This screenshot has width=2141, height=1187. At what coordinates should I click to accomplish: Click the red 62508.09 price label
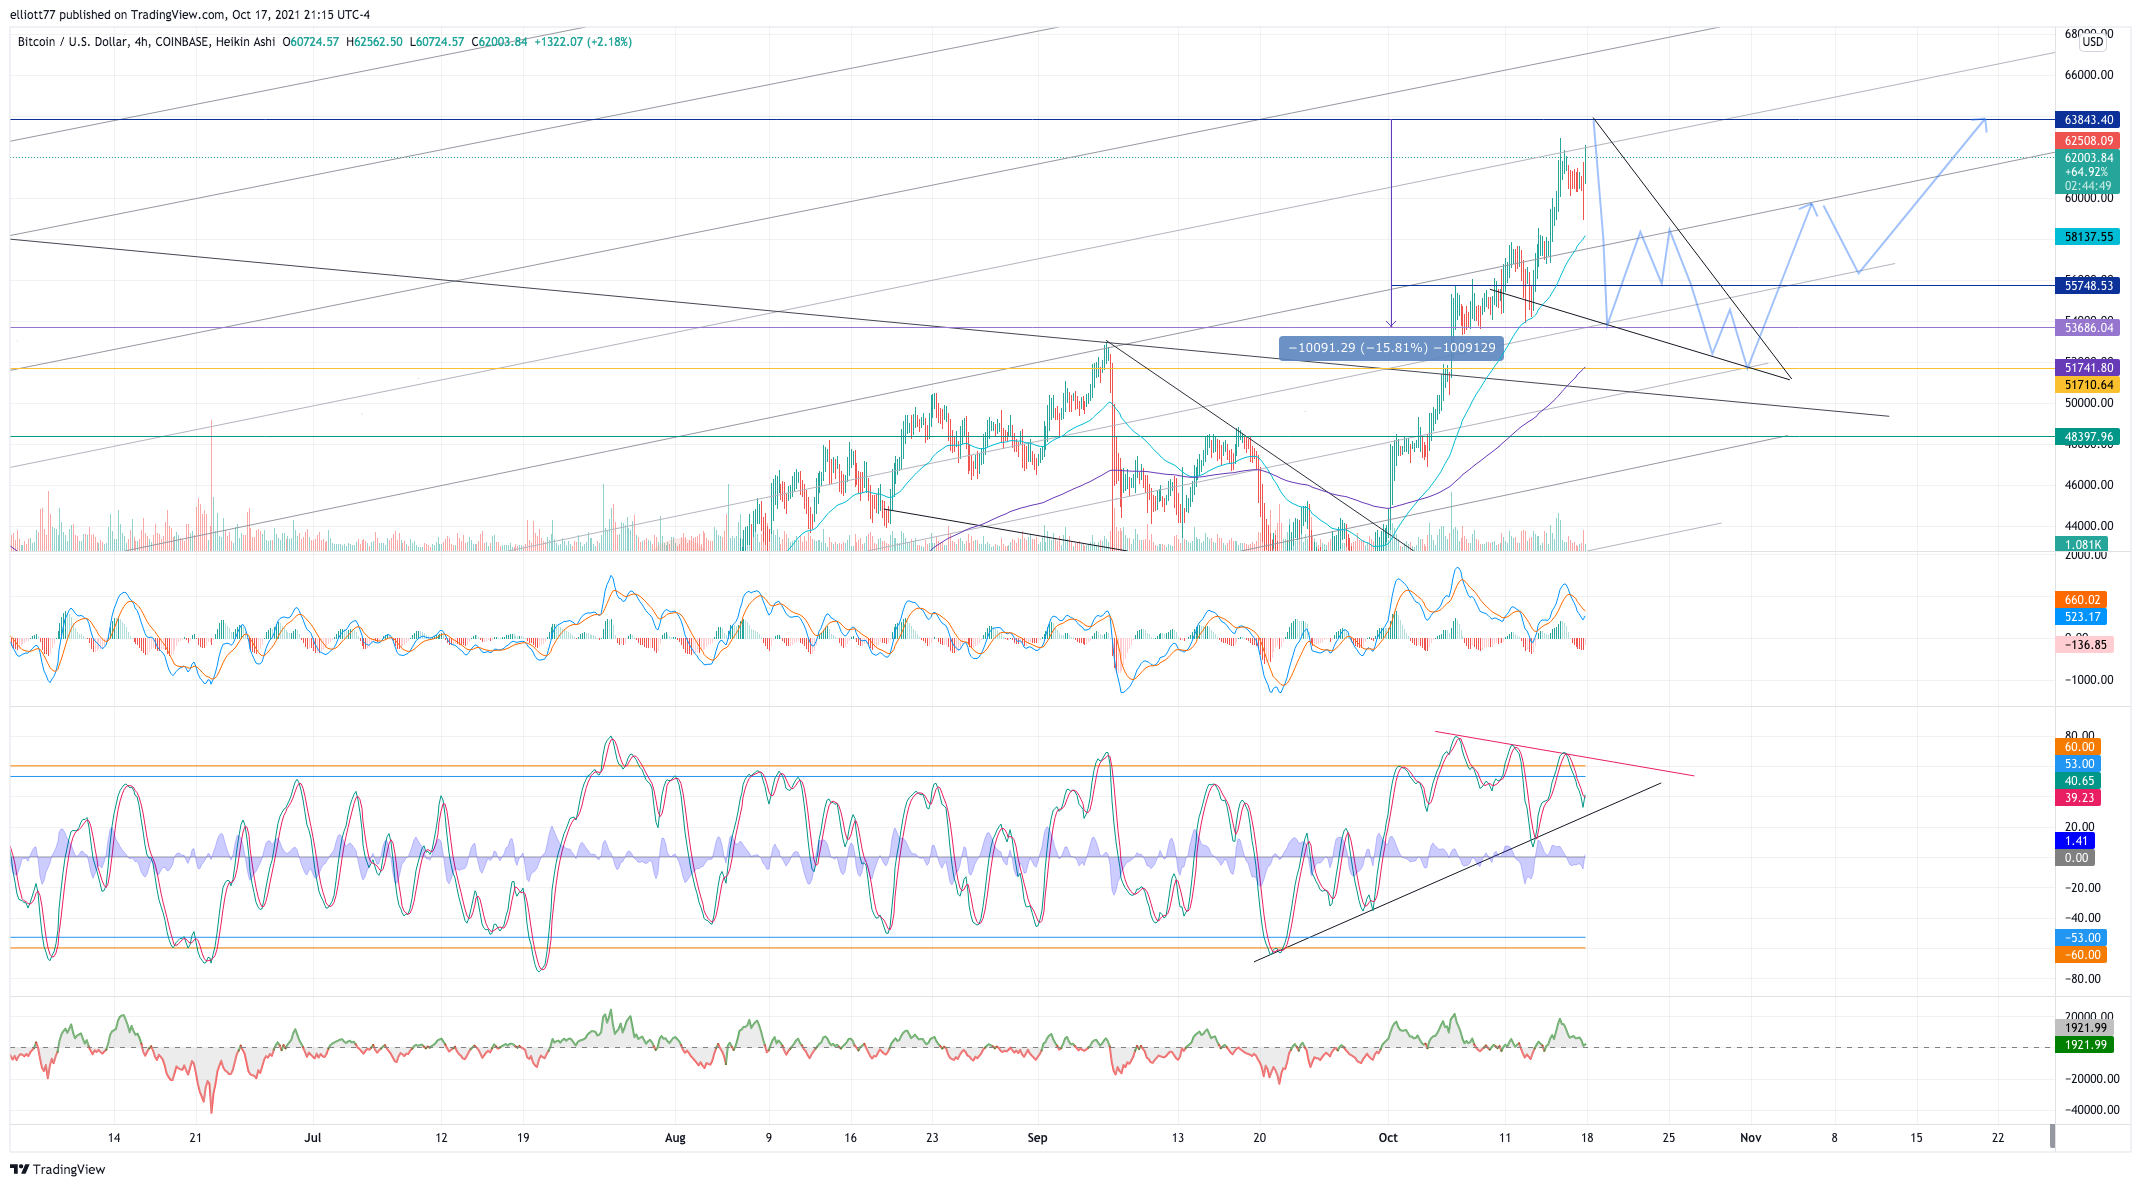coord(2088,141)
